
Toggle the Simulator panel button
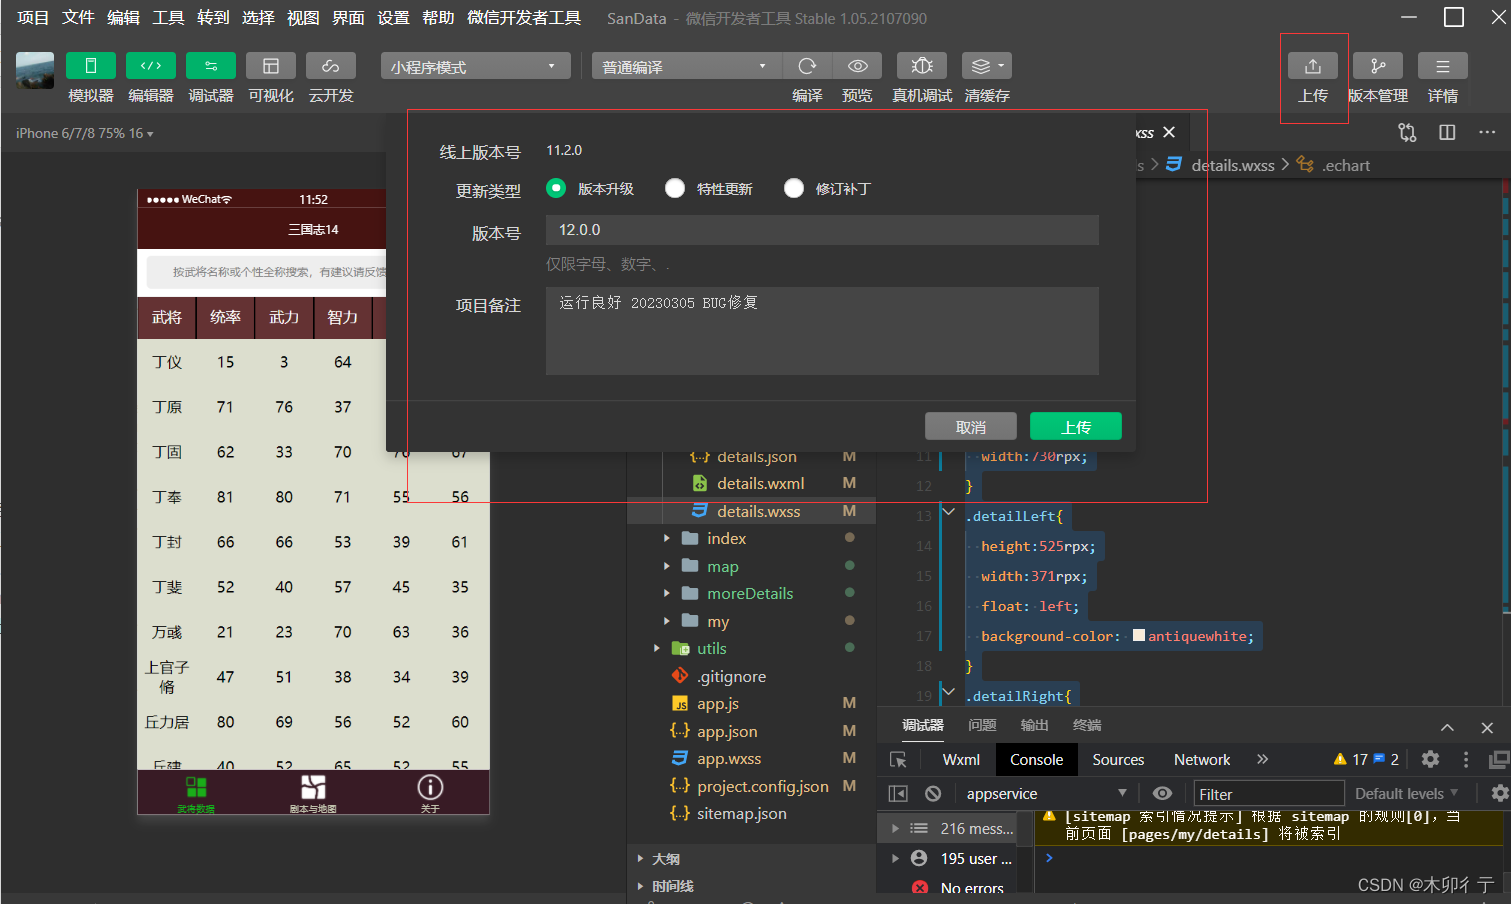pyautogui.click(x=91, y=66)
